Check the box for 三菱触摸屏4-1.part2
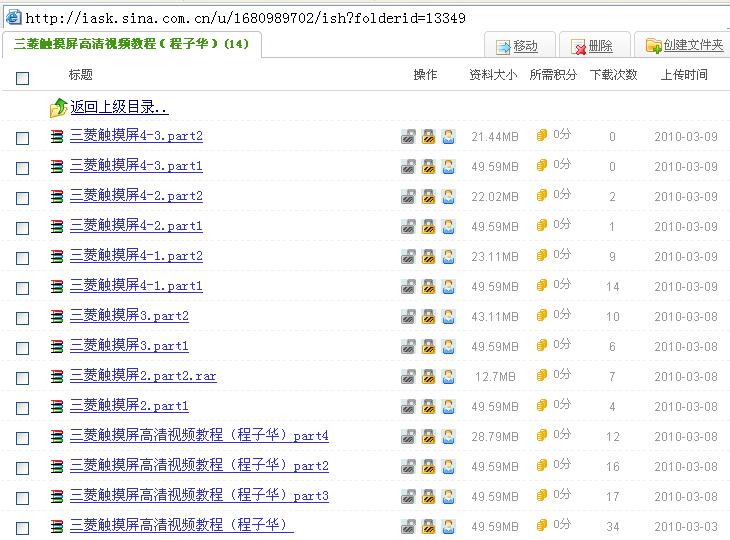730x540 pixels. (x=22, y=258)
